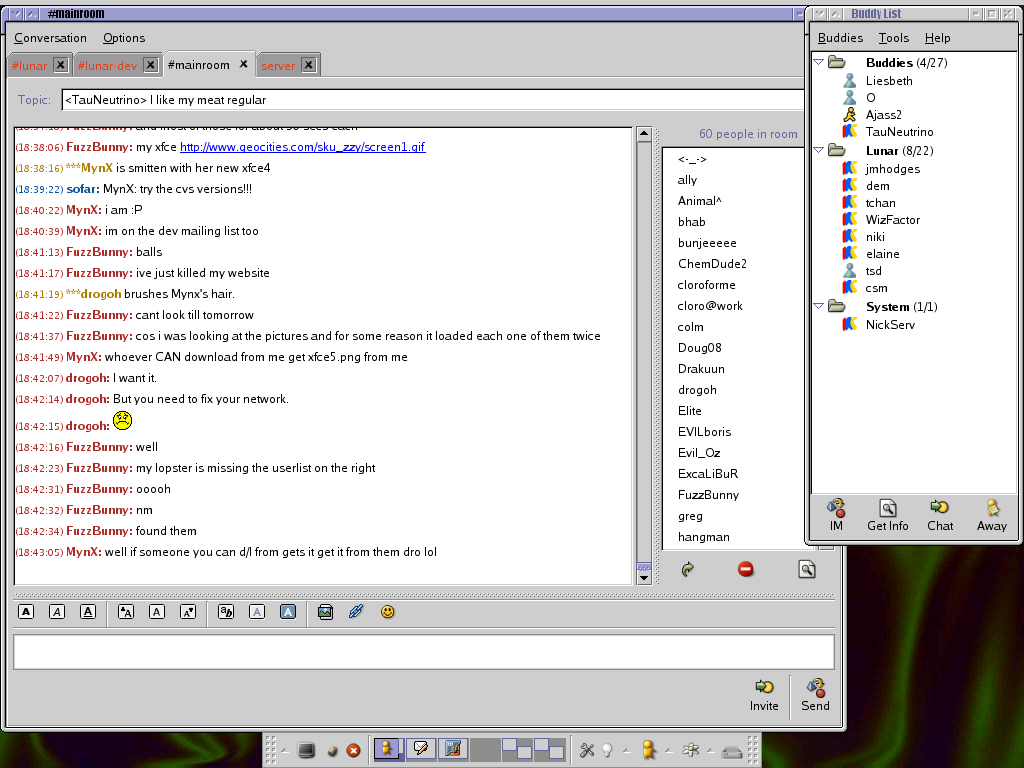Click the larger font size icon

click(x=126, y=612)
